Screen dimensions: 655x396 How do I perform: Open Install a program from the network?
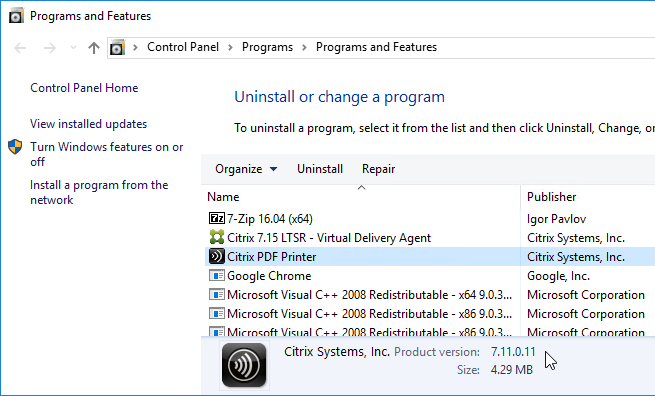(x=99, y=192)
